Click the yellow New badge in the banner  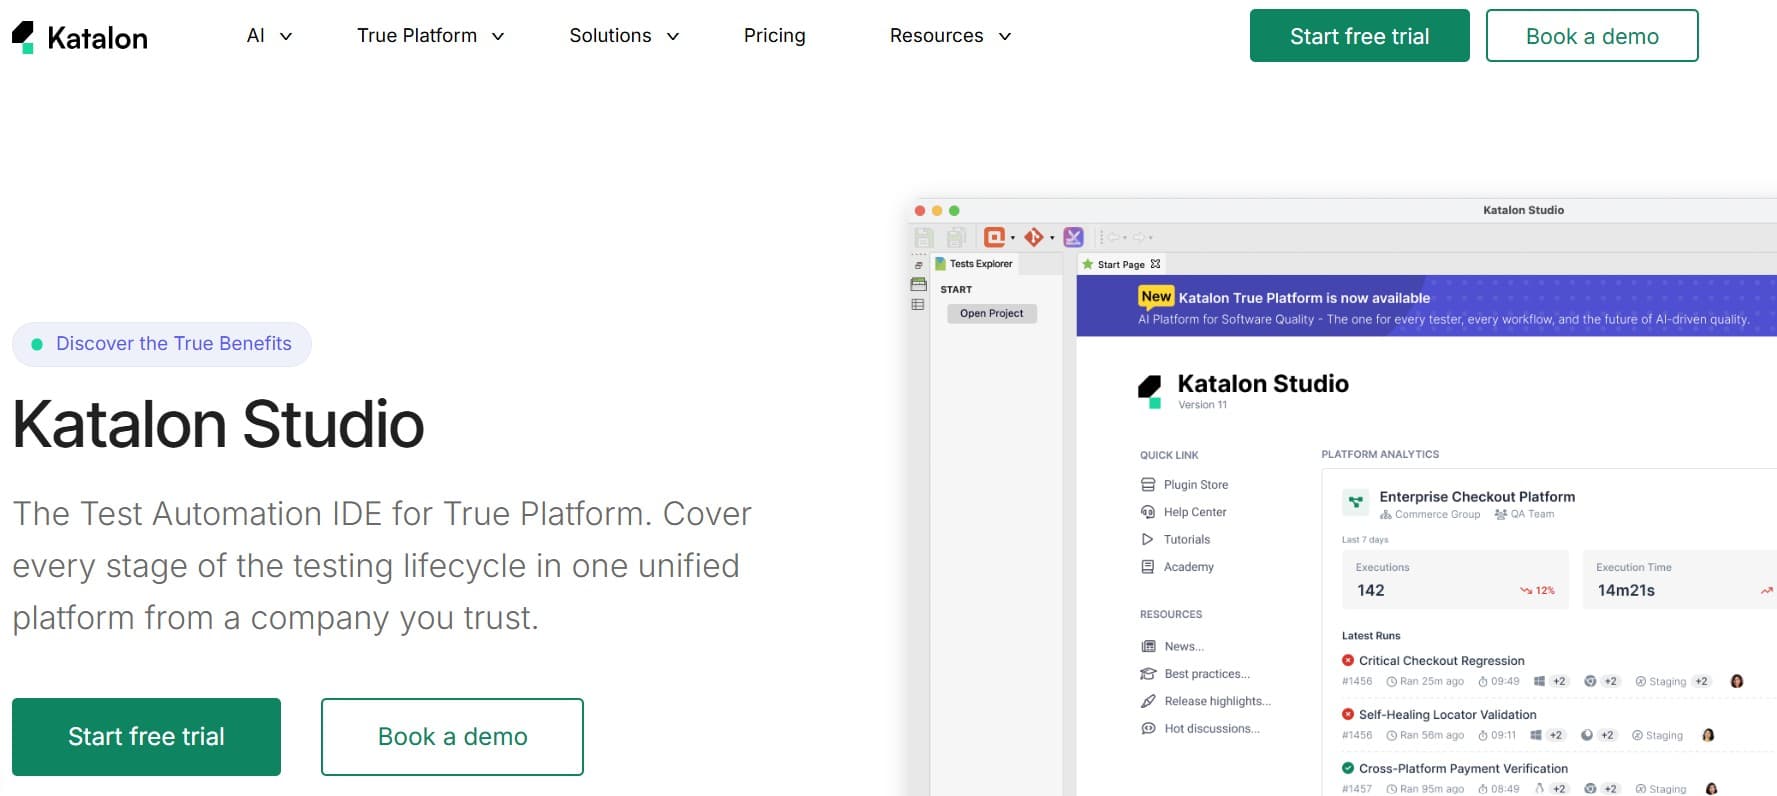(x=1155, y=297)
